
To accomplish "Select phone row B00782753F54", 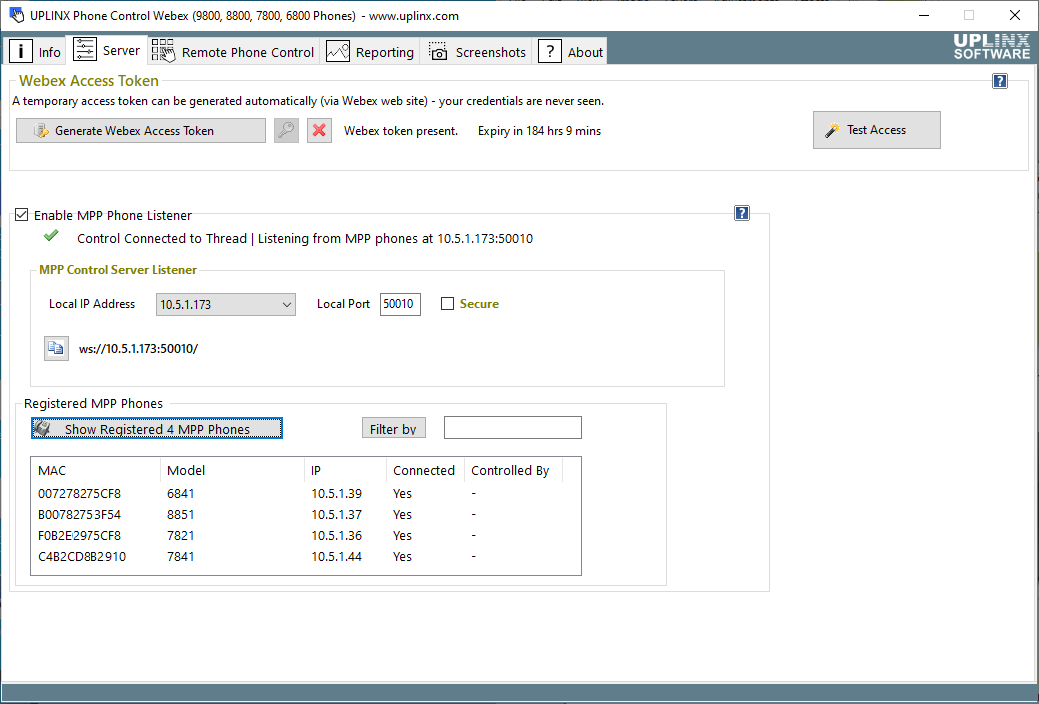I will pyautogui.click(x=305, y=515).
